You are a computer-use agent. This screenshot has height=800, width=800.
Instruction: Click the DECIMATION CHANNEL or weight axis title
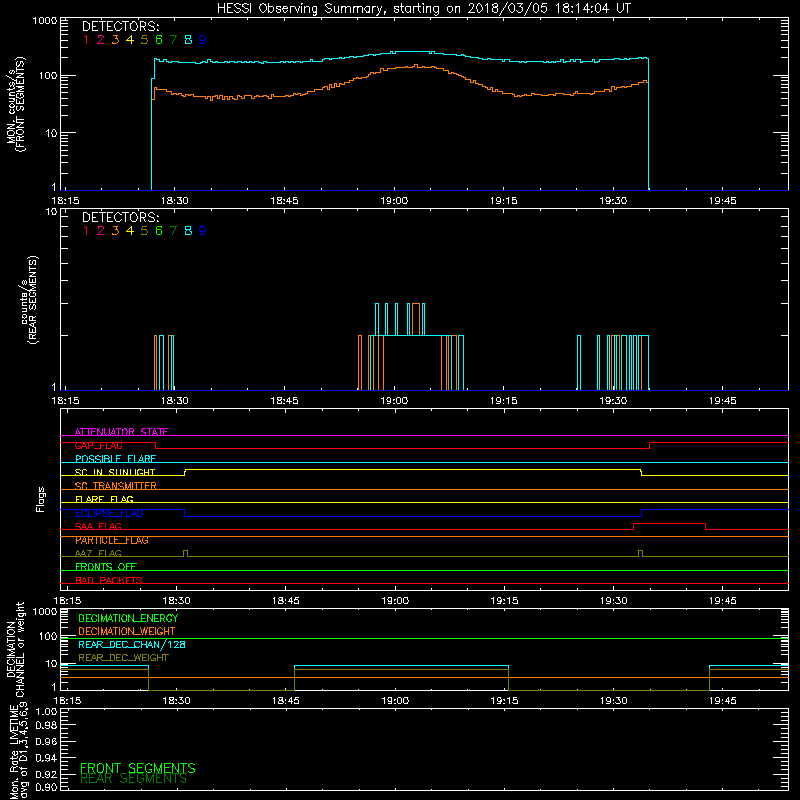point(15,649)
